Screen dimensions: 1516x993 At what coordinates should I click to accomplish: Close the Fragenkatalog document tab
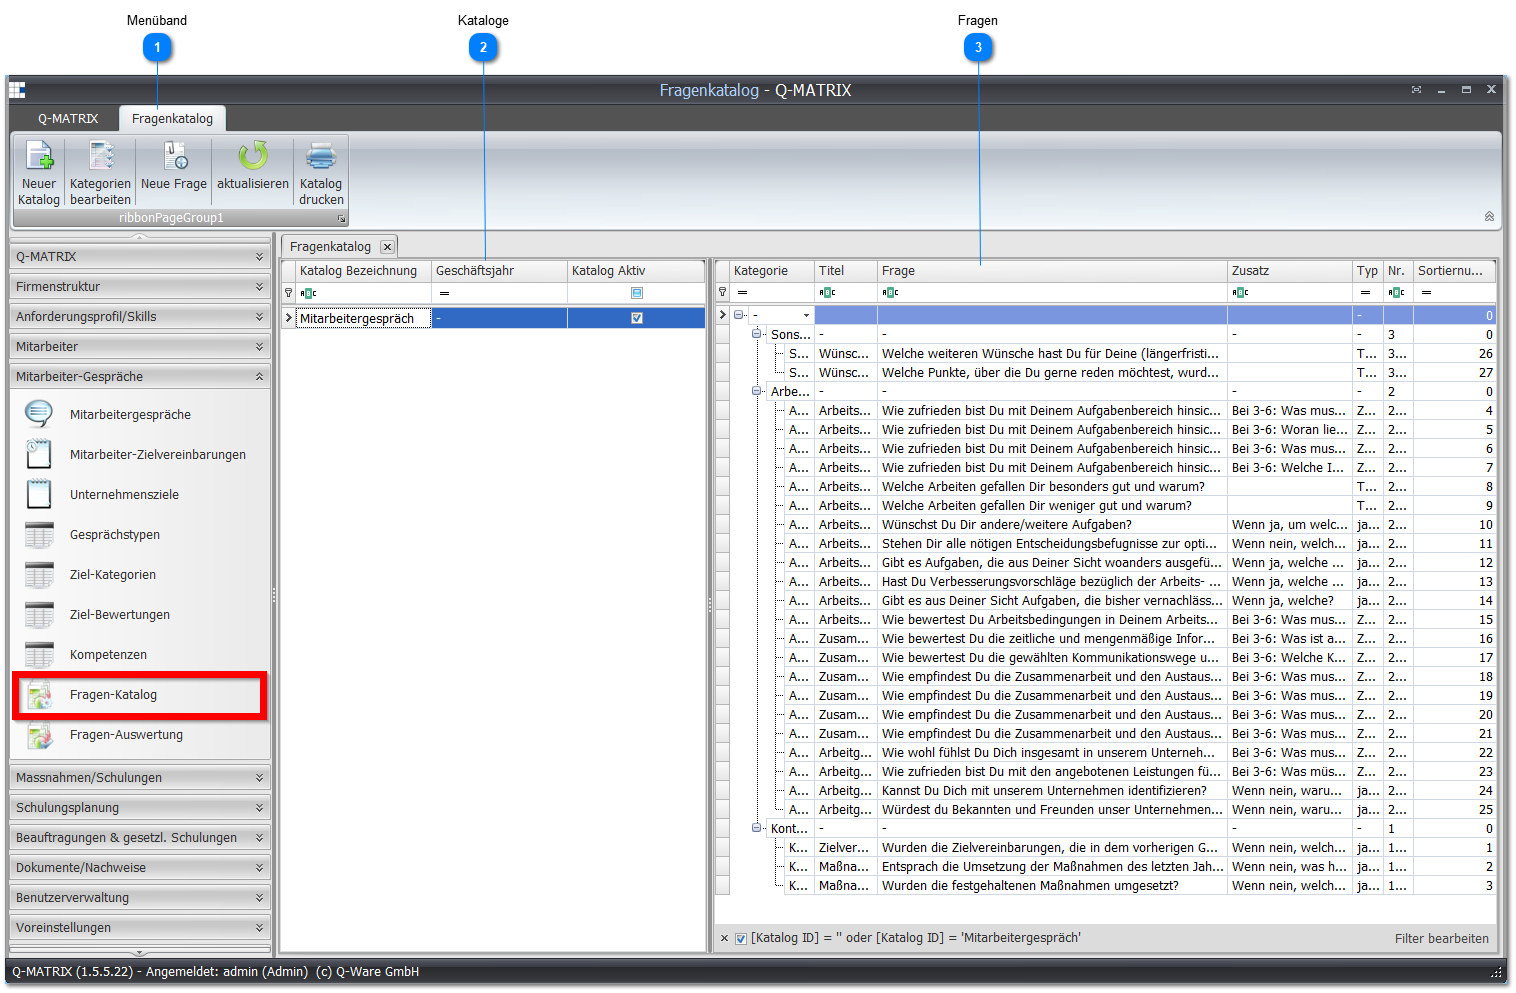tap(387, 247)
